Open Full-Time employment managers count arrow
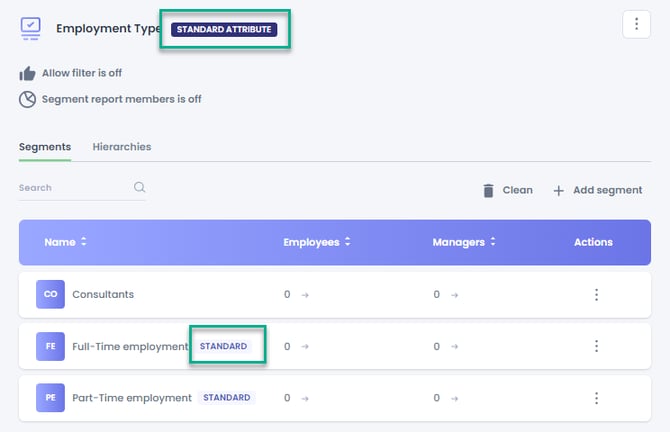670x432 pixels. (x=455, y=346)
